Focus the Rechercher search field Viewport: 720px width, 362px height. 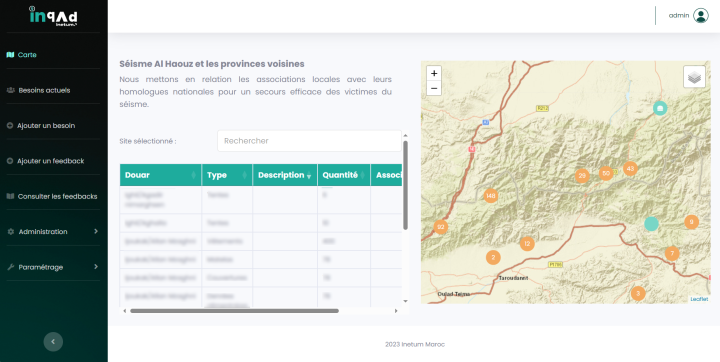tap(309, 141)
